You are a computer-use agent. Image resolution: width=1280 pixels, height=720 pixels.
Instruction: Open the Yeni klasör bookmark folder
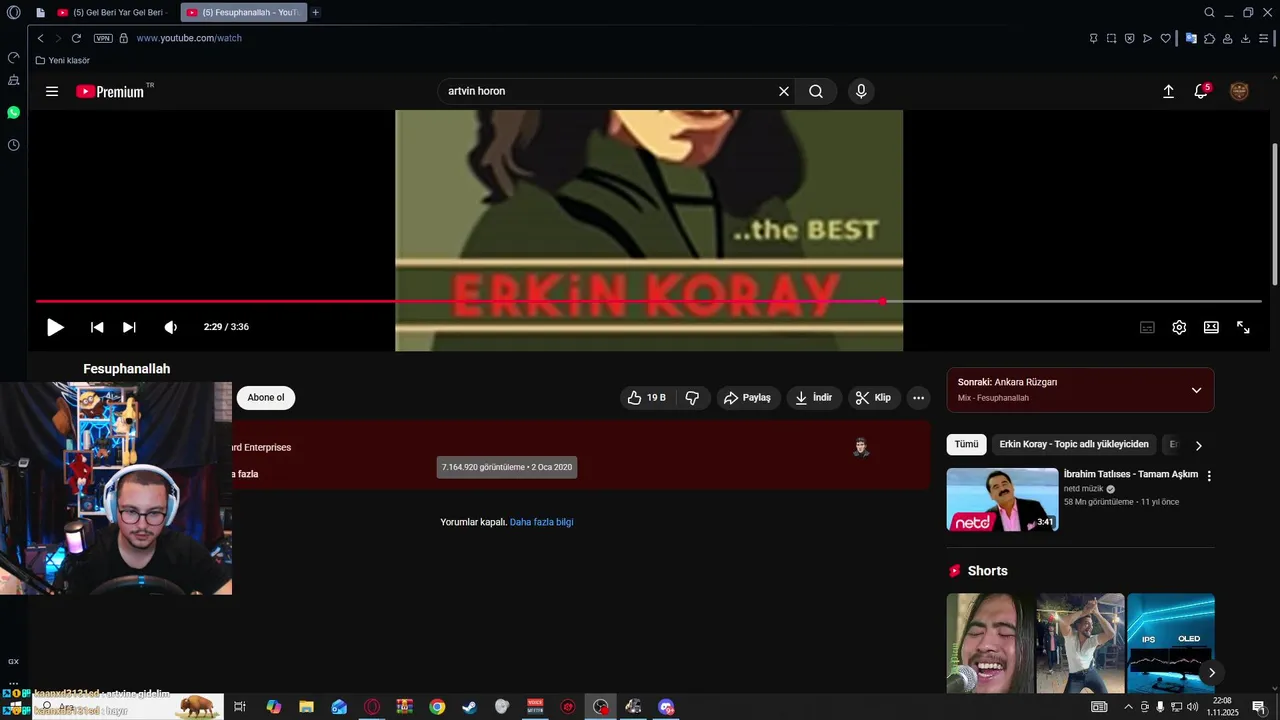(x=63, y=60)
